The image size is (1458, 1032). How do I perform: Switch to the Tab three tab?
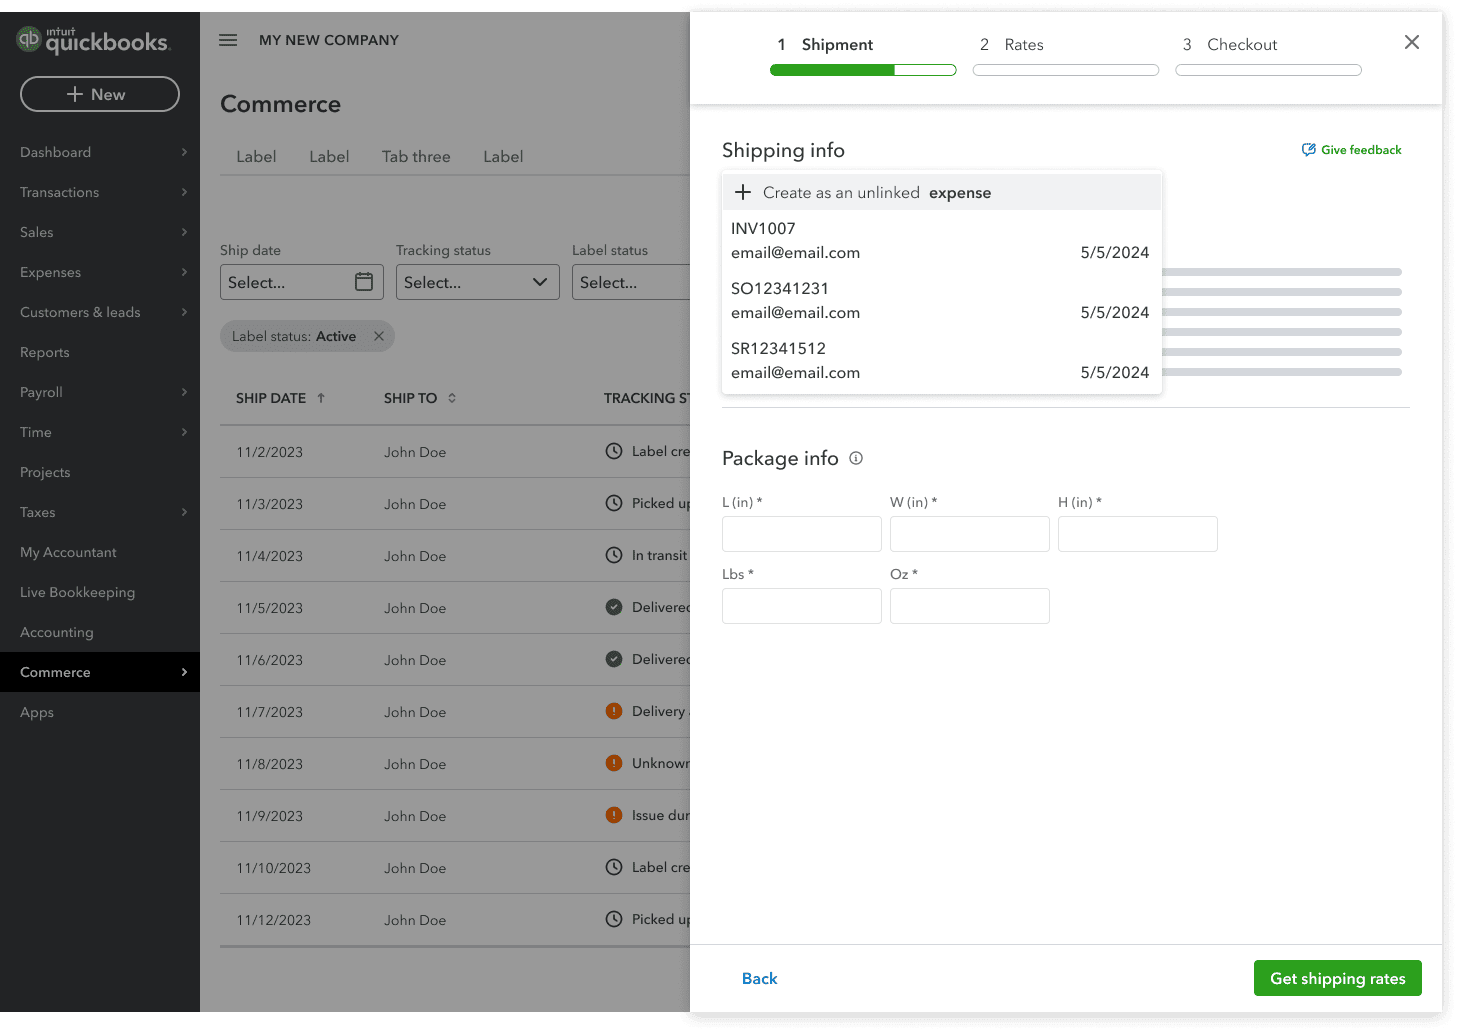pos(416,156)
